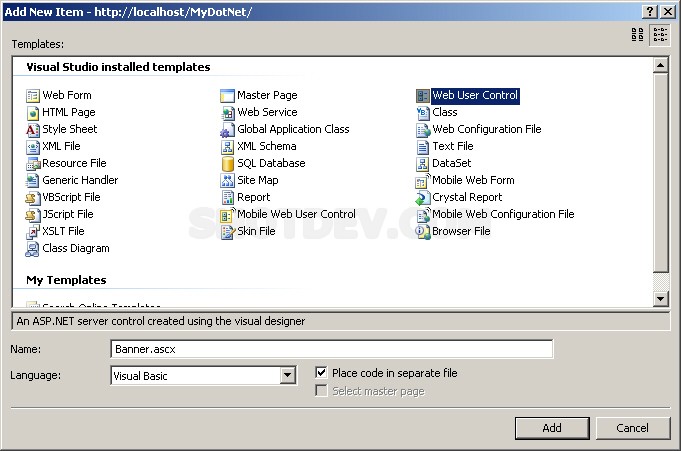Choose the Crystal Report template icon
The height and width of the screenshot is (451, 681).
pyautogui.click(x=423, y=198)
